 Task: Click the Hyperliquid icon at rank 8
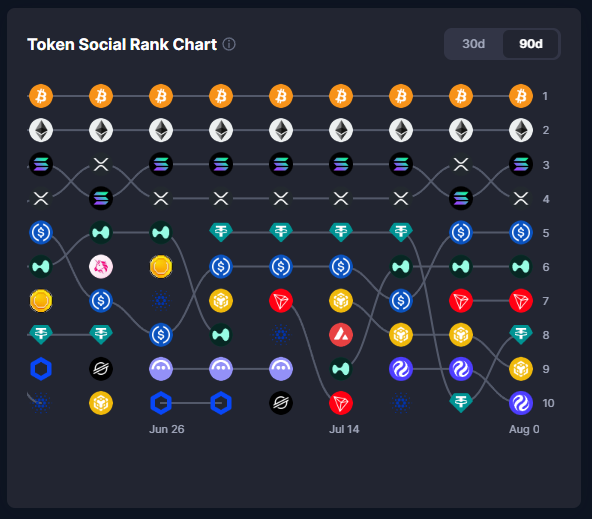tap(221, 334)
